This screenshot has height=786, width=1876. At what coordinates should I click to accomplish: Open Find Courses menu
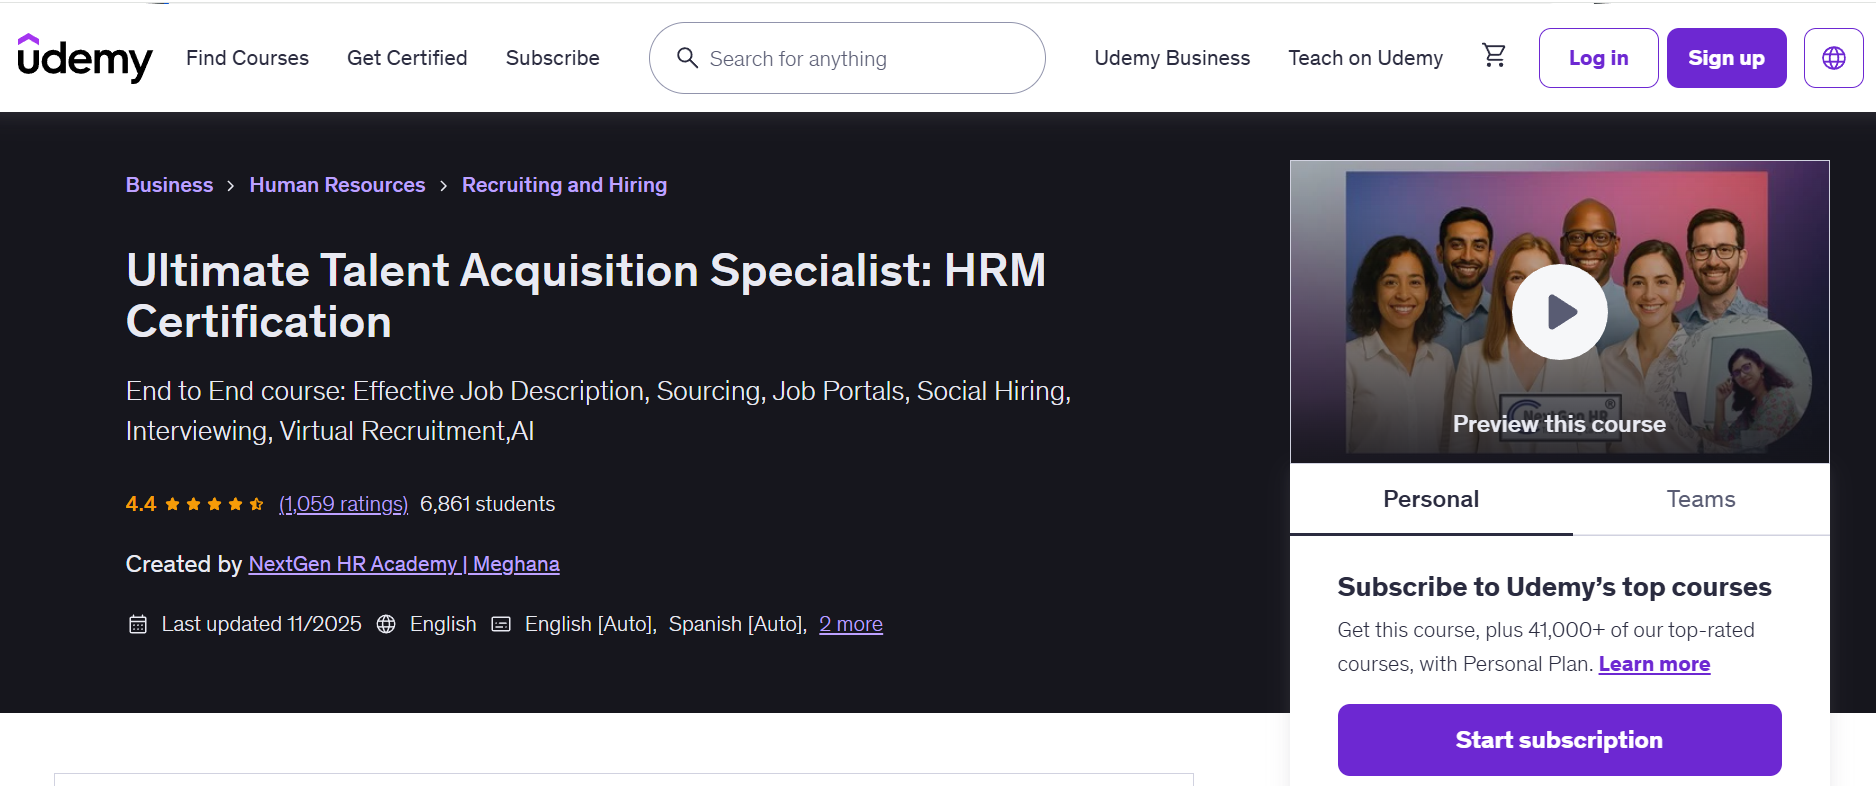click(x=247, y=58)
